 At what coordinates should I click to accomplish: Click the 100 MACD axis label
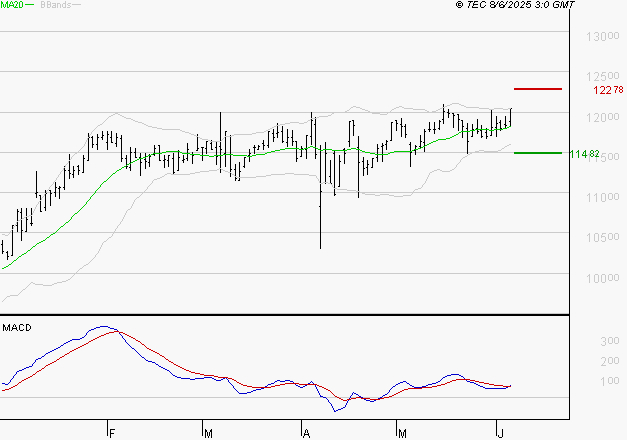pos(610,381)
